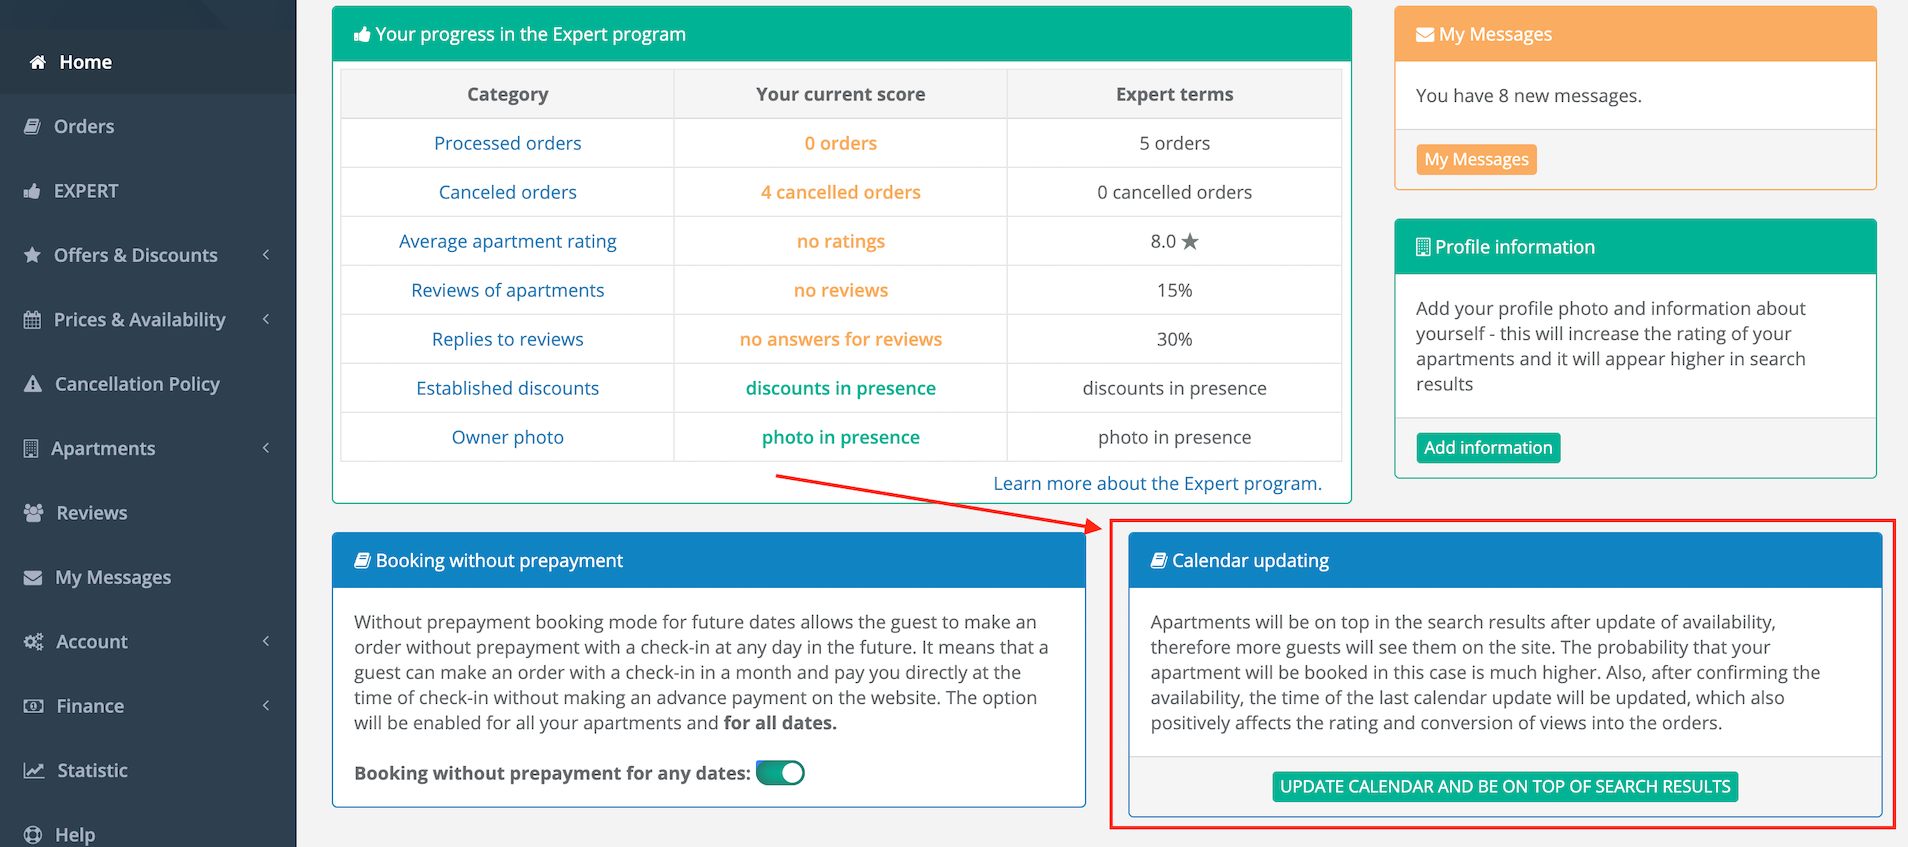Open Home in the sidebar menu

[148, 62]
